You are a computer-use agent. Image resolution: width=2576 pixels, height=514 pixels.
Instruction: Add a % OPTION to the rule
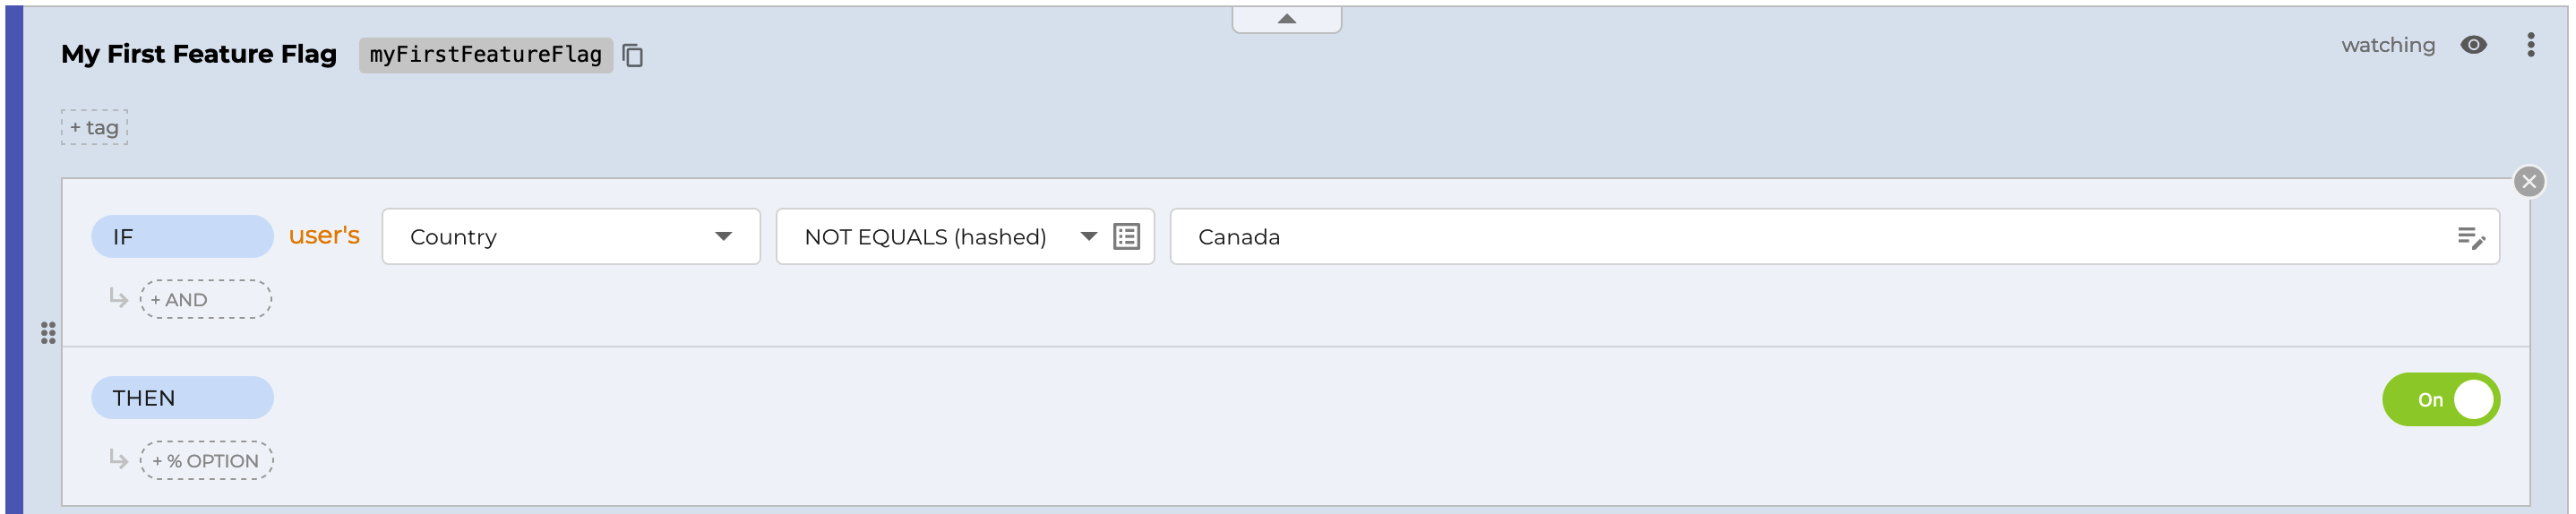206,461
